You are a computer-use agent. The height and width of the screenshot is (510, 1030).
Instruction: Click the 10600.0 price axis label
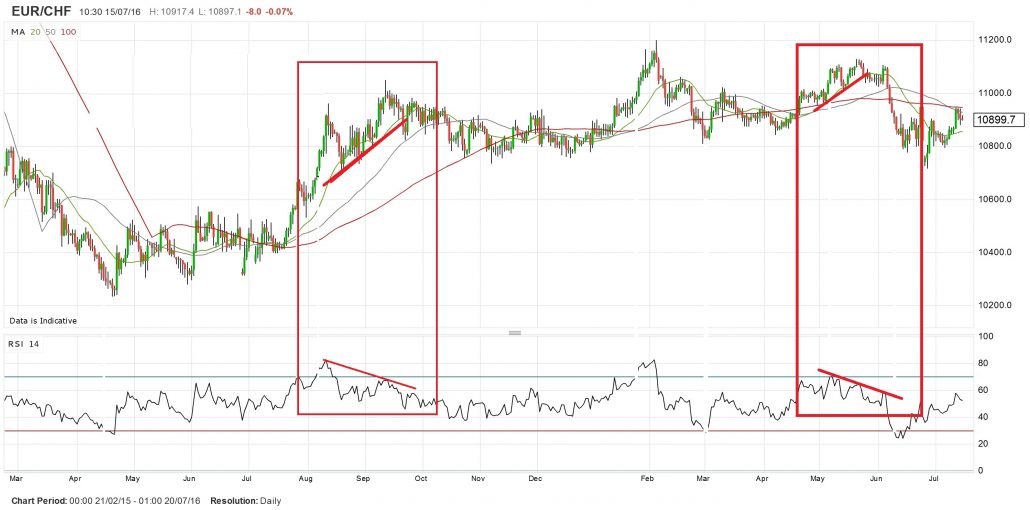point(996,199)
